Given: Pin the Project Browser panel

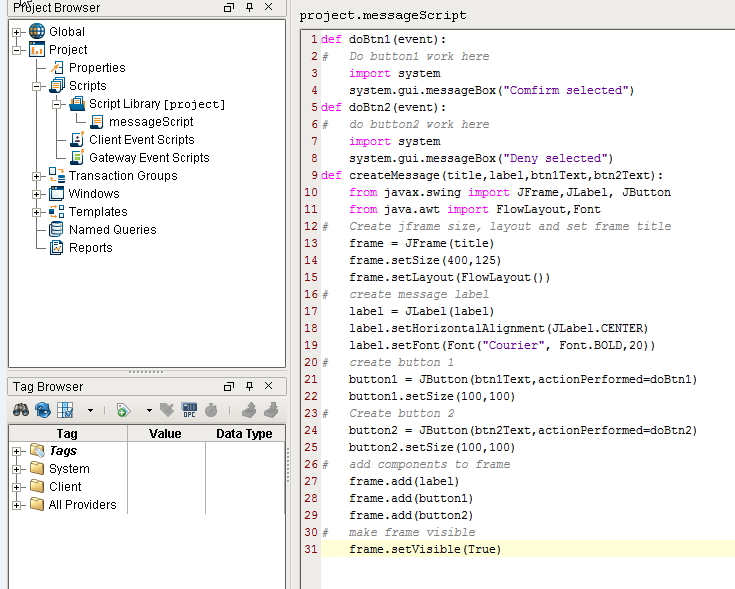Looking at the screenshot, I should click(x=249, y=7).
